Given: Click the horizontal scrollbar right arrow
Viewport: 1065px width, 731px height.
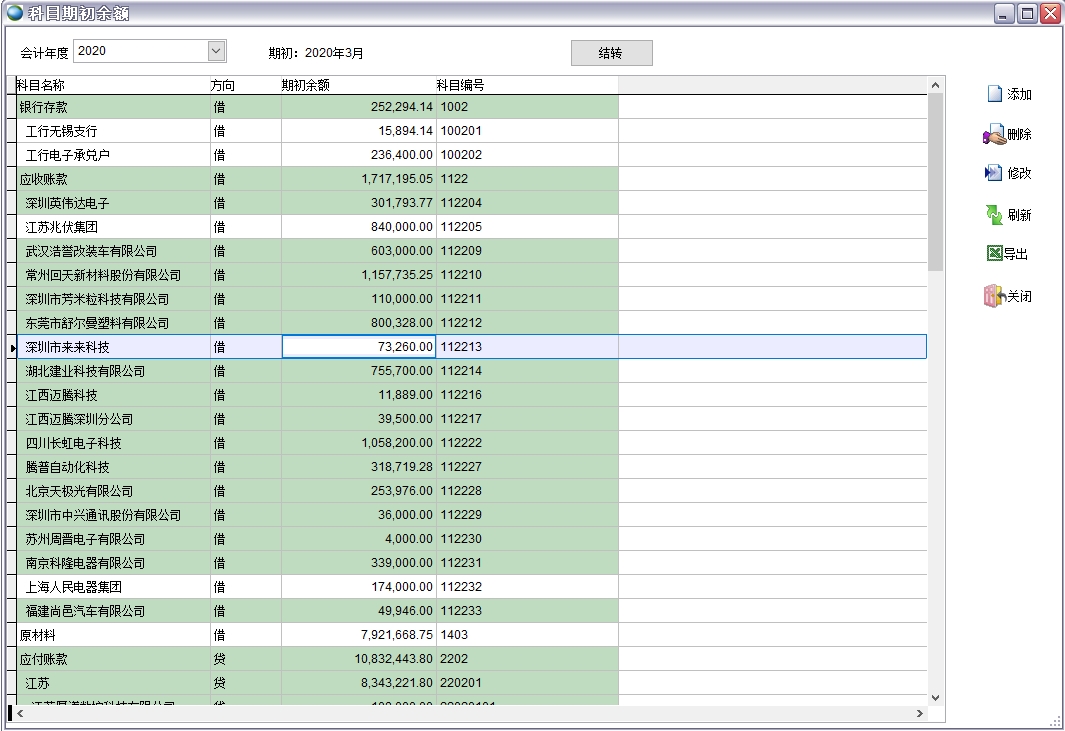Looking at the screenshot, I should point(920,714).
